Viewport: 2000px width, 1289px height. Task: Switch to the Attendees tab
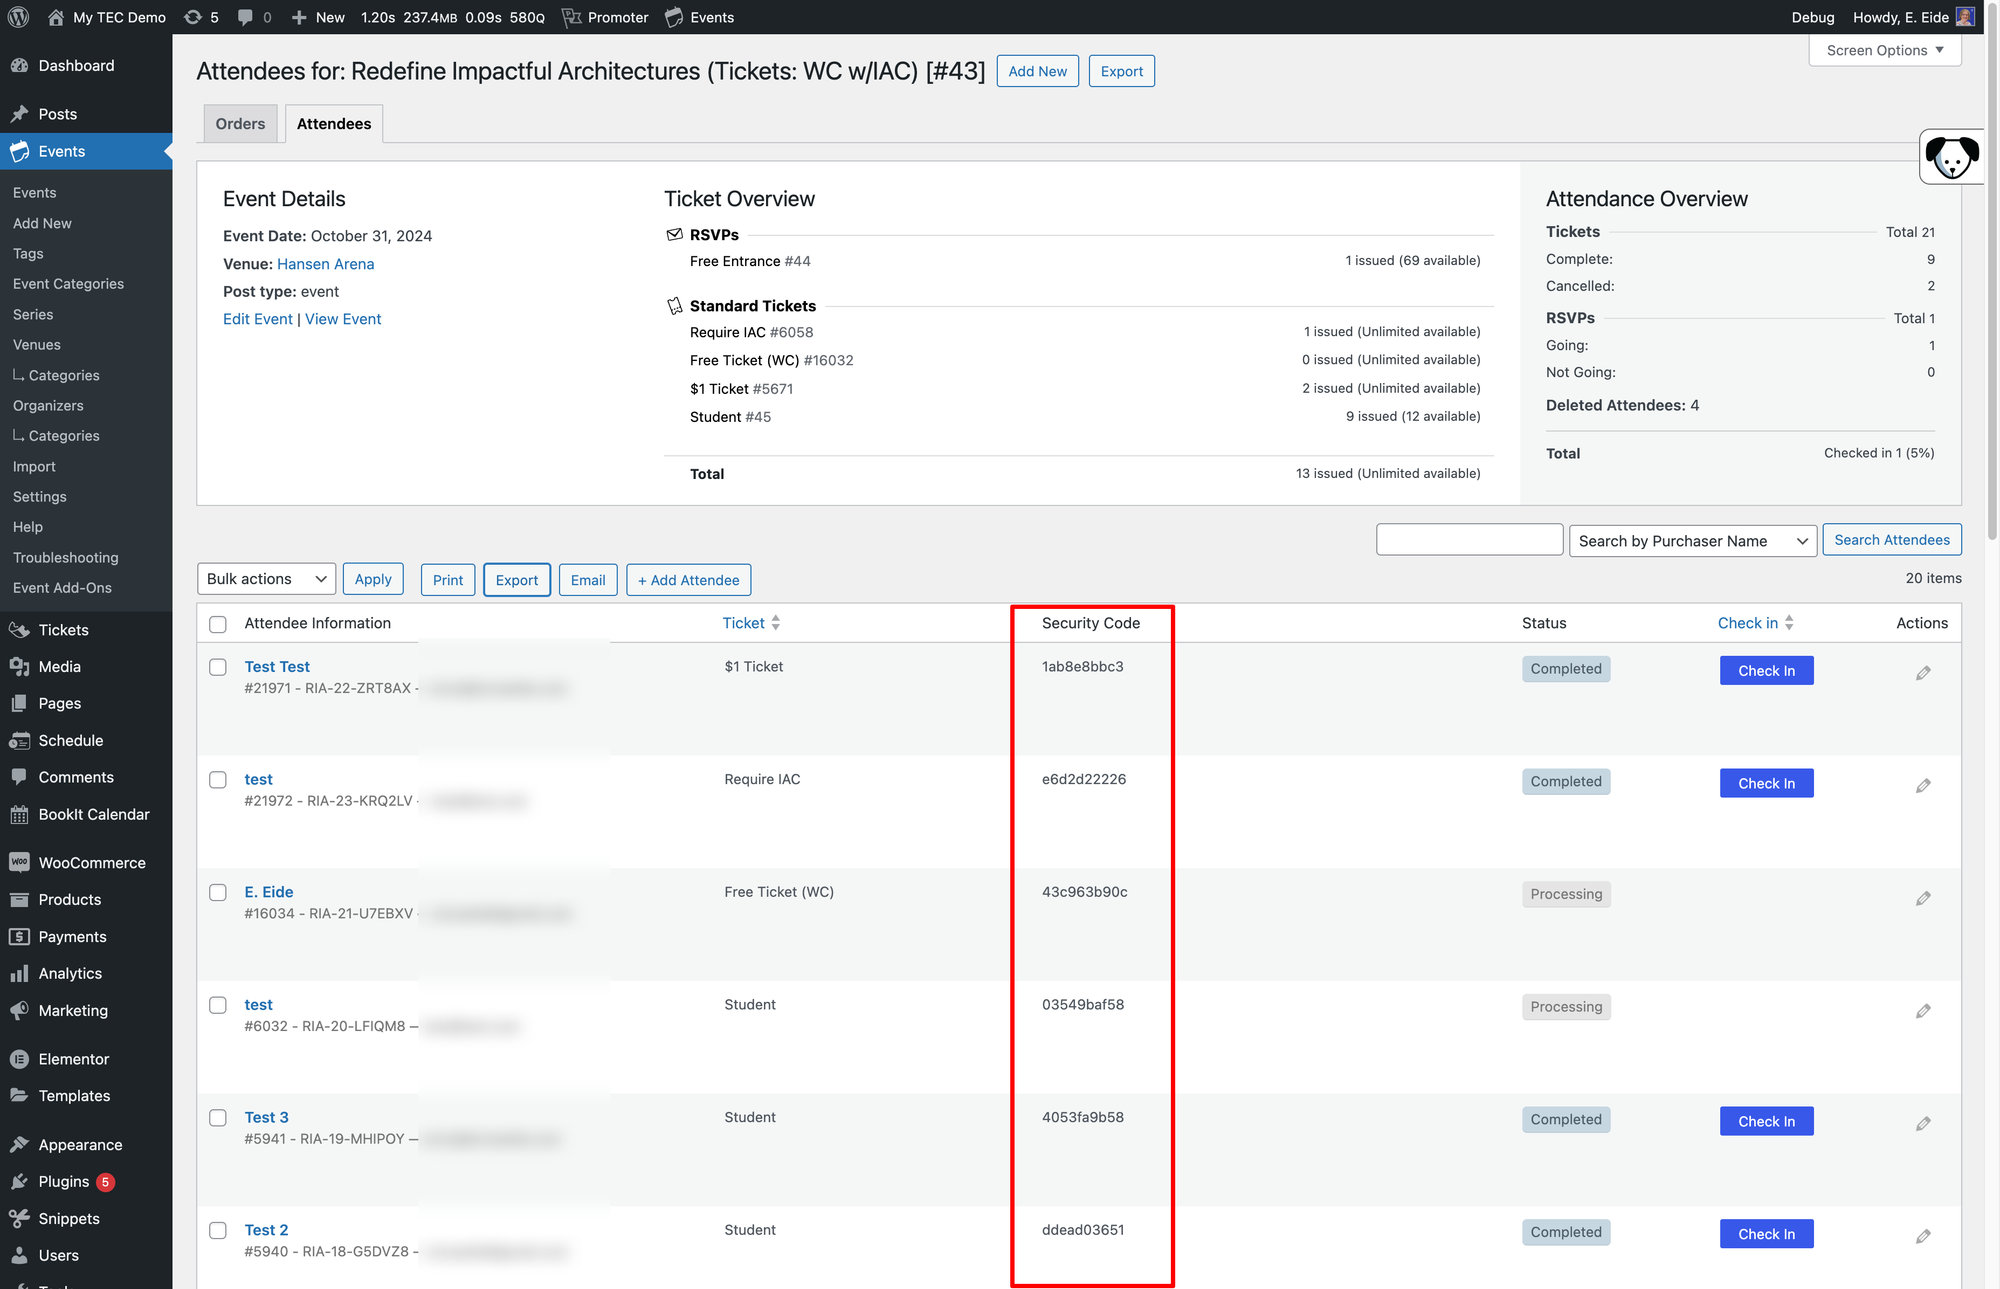[334, 124]
